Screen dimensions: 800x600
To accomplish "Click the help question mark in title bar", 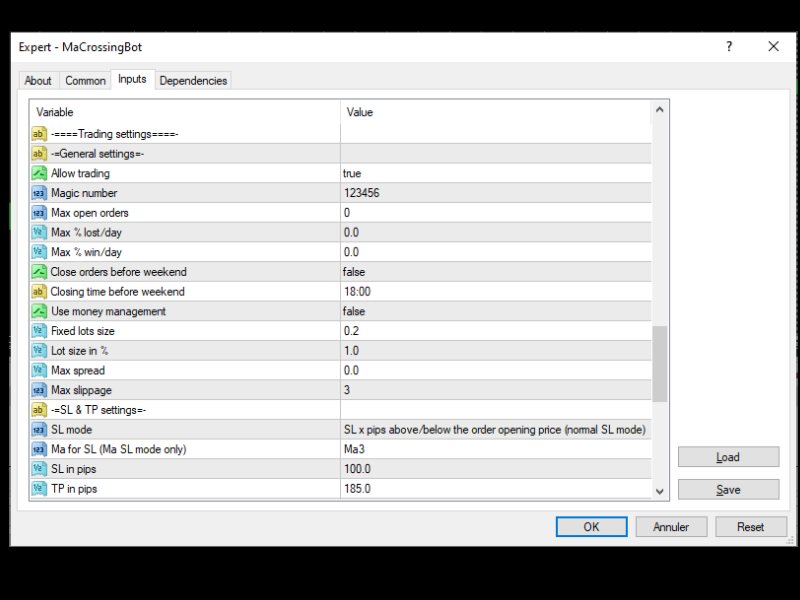I will point(729,46).
